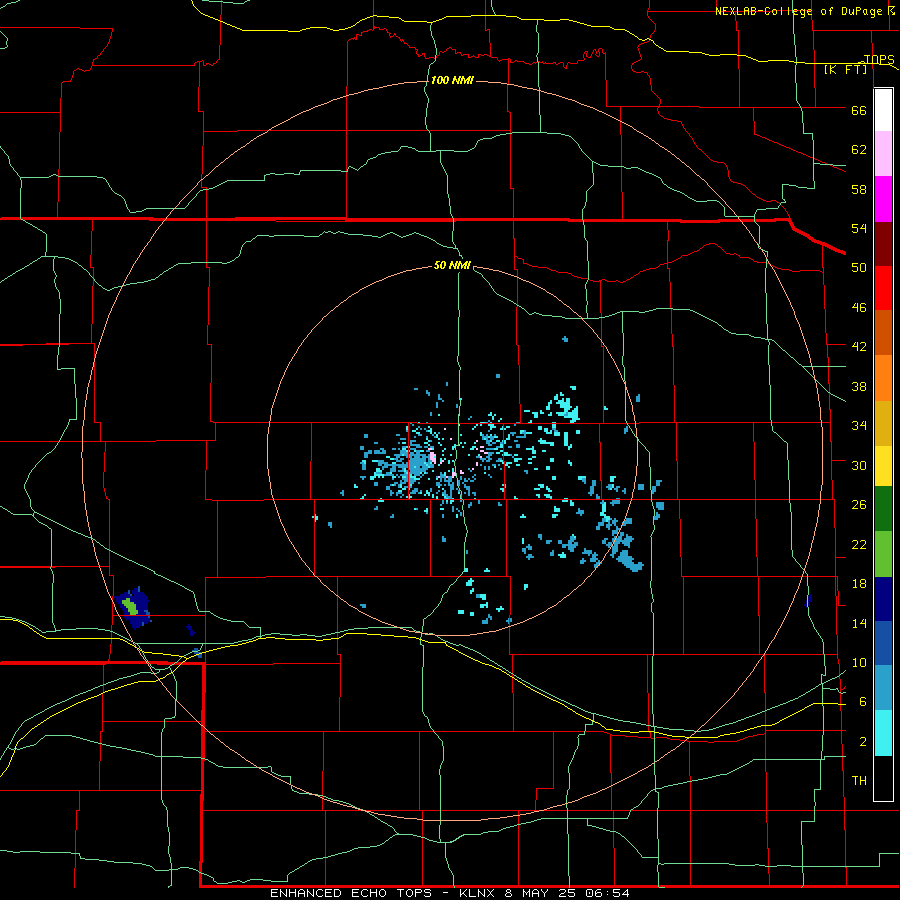Click the legend value "14"

point(859,623)
